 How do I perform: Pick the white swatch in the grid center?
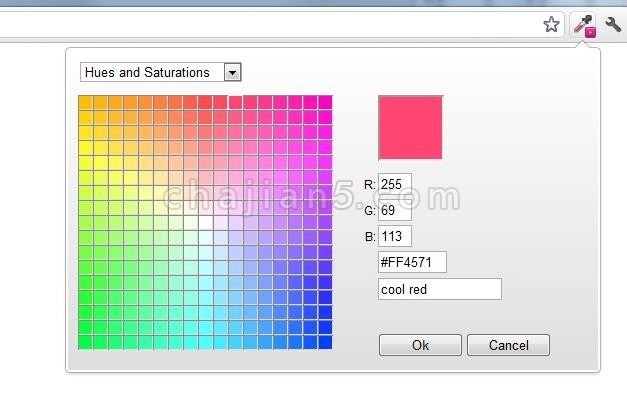click(x=206, y=223)
